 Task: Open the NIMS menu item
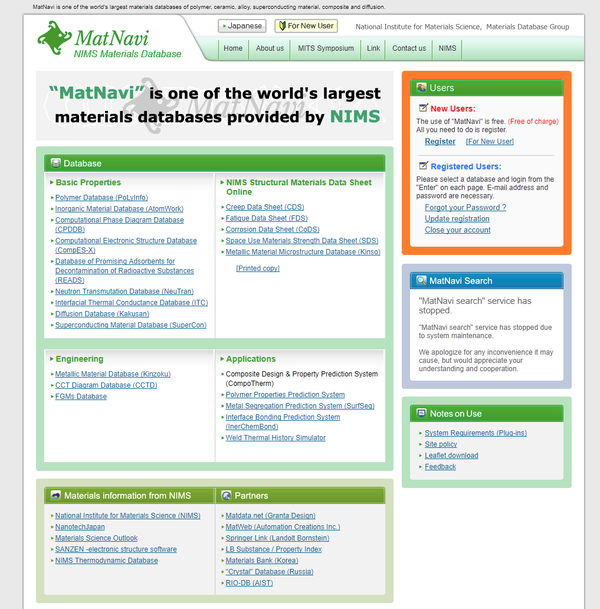pyautogui.click(x=447, y=48)
